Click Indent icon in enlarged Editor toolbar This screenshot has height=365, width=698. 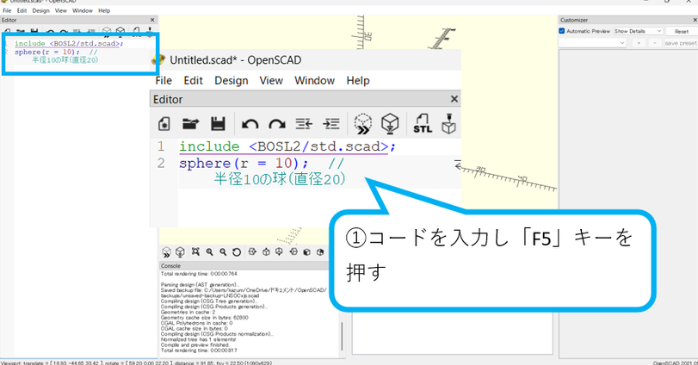[x=331, y=123]
